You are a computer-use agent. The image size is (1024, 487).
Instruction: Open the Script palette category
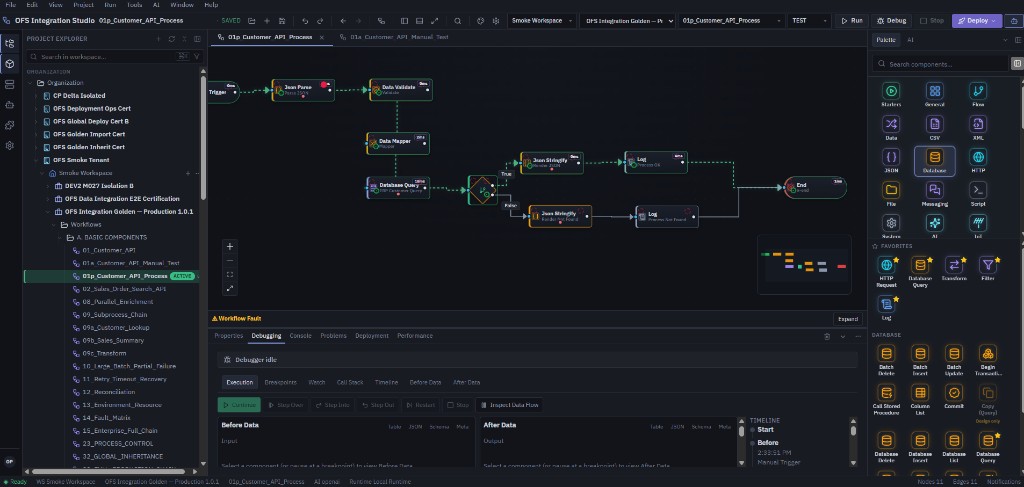coord(978,194)
